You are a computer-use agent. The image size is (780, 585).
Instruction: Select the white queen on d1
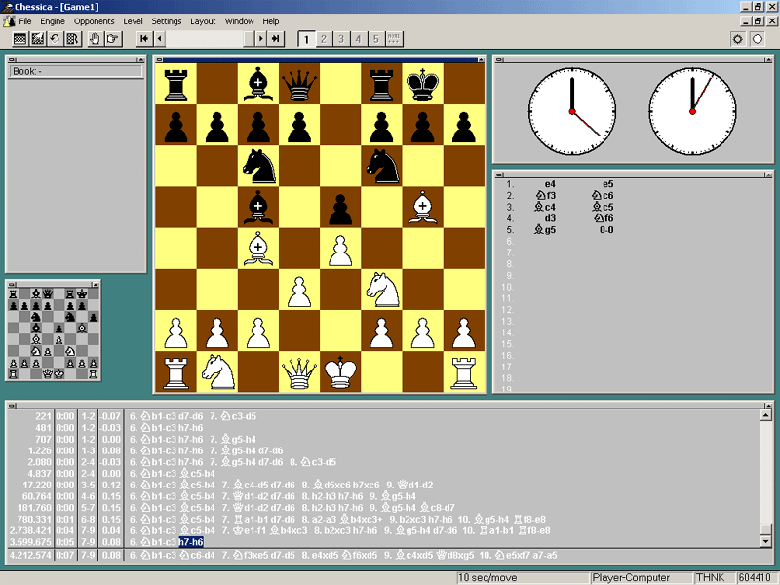pos(299,372)
